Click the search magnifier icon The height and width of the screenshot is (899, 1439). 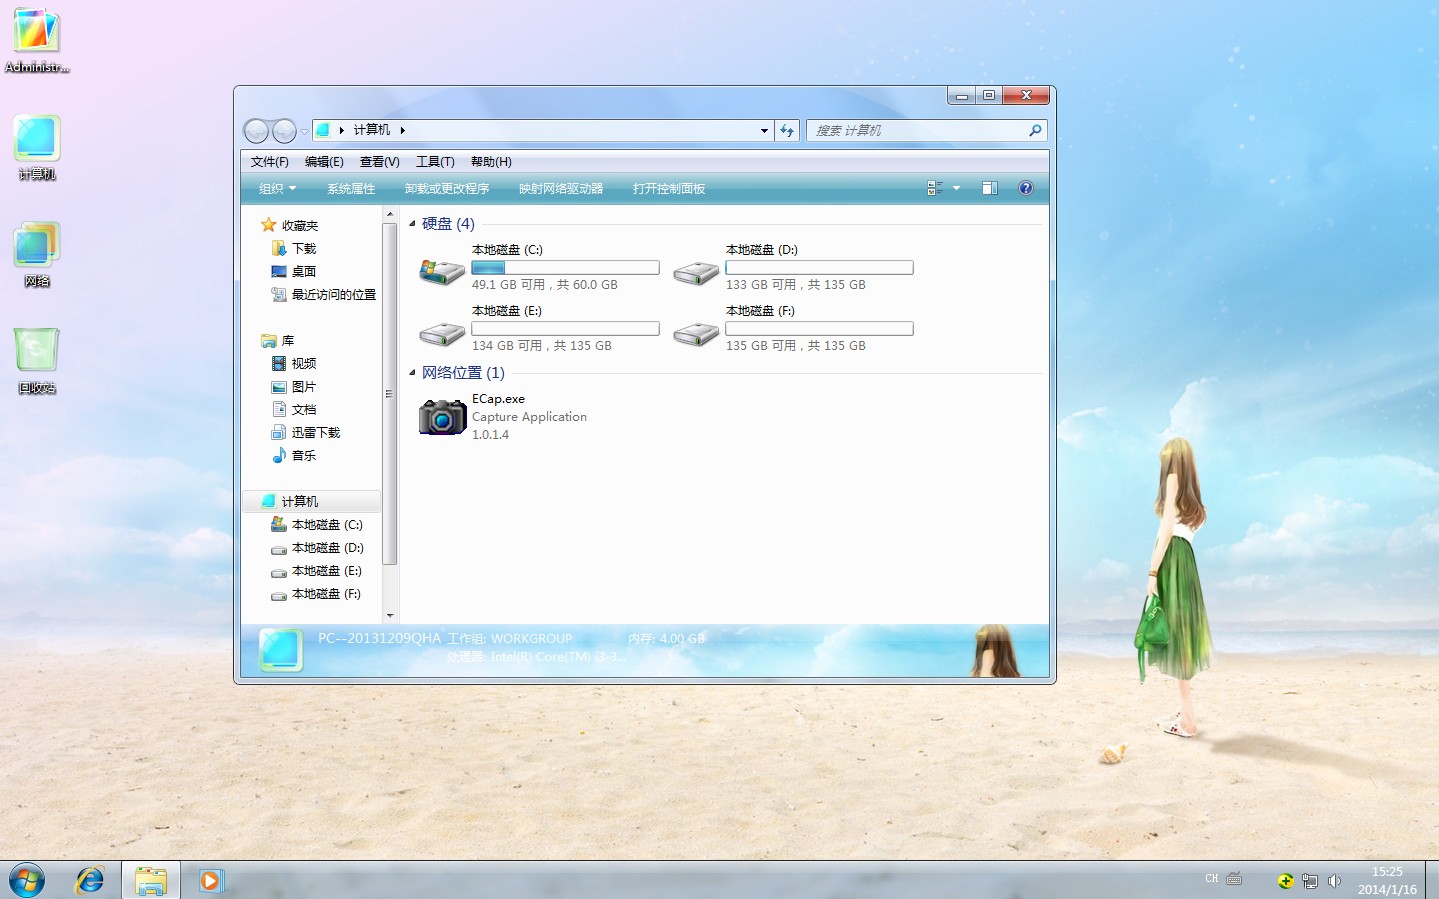1035,130
